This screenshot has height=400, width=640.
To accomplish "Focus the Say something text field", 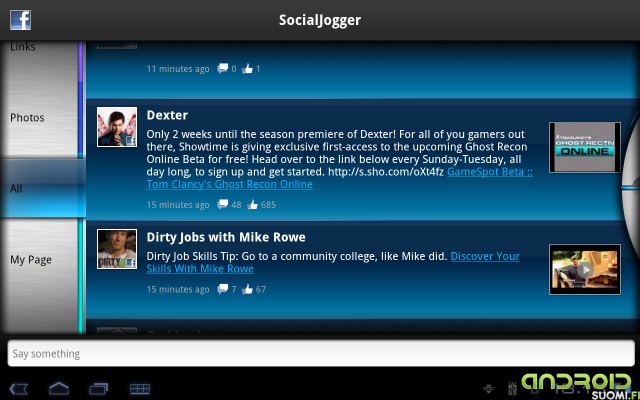I will pos(321,353).
